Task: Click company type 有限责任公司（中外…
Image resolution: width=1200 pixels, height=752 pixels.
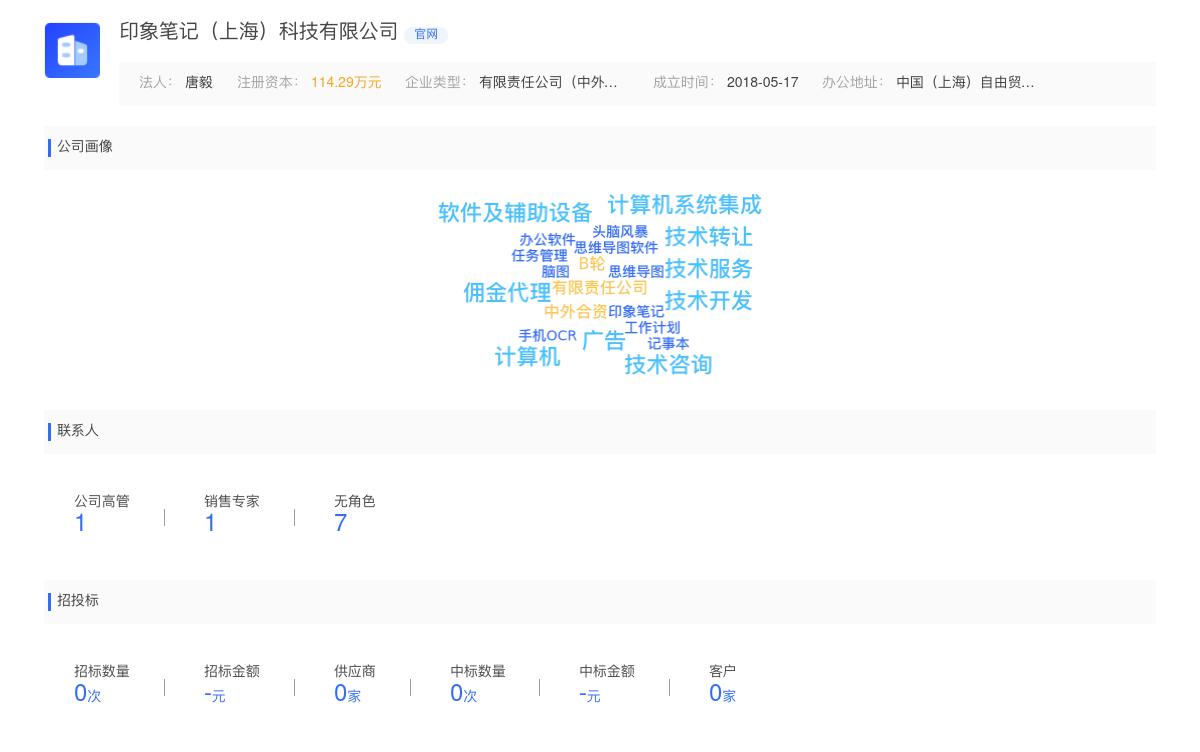Action: [548, 82]
